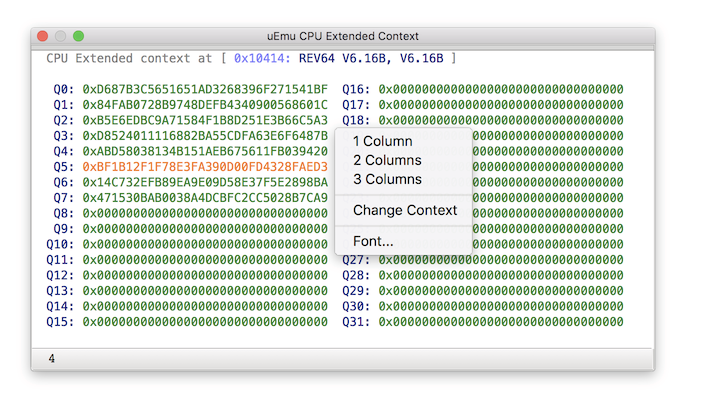Click the Q28 register zero value
This screenshot has width=702, height=412.
pos(501,275)
